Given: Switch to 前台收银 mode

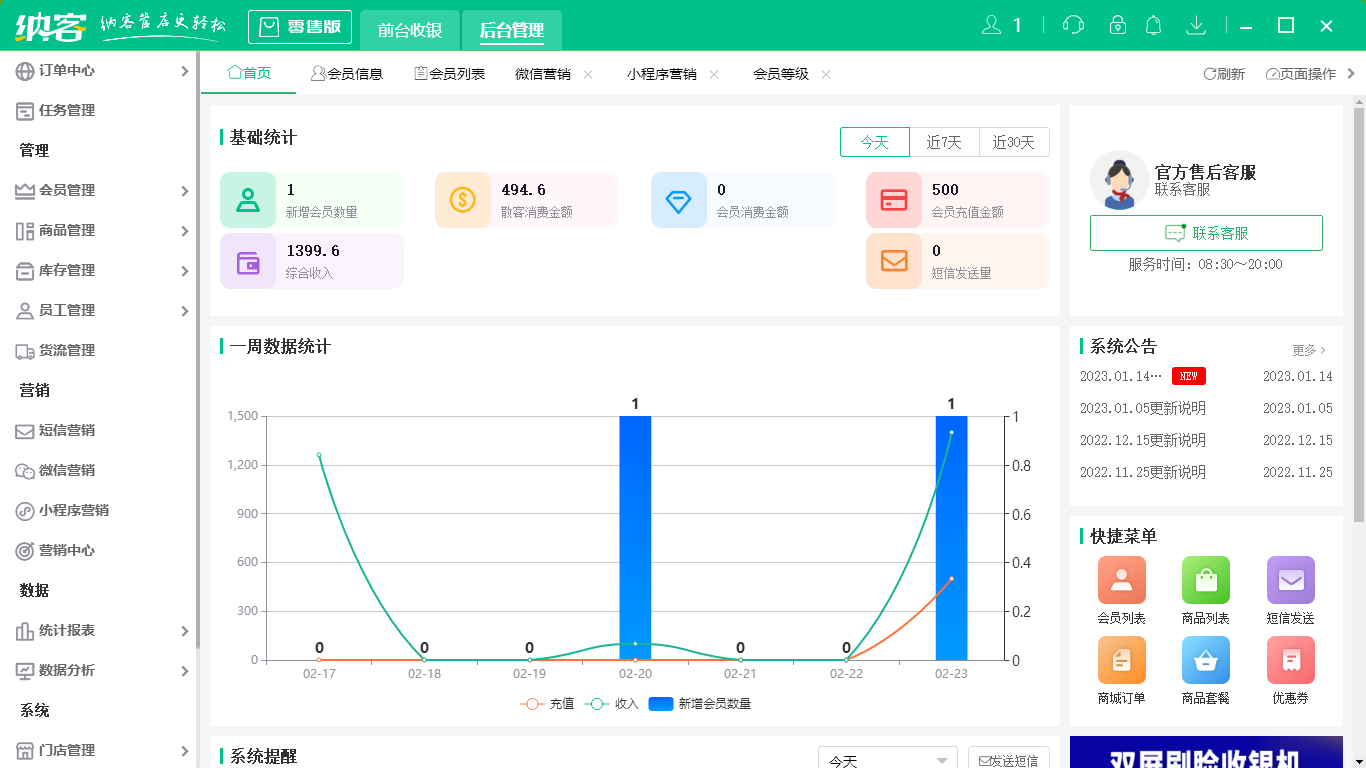Looking at the screenshot, I should (x=409, y=27).
